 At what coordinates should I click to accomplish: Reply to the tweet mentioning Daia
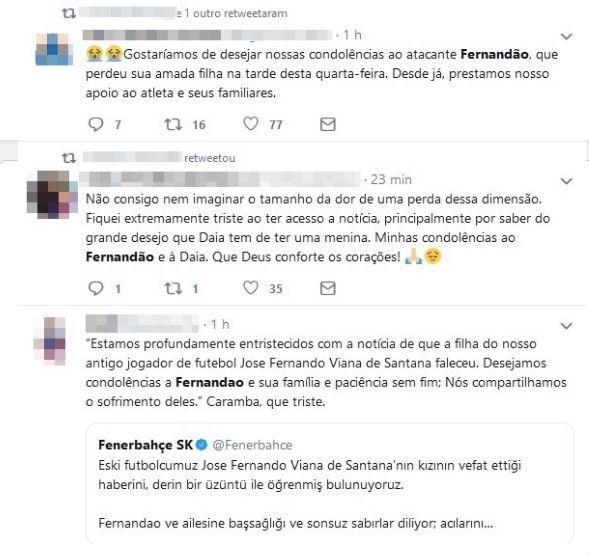[95, 288]
